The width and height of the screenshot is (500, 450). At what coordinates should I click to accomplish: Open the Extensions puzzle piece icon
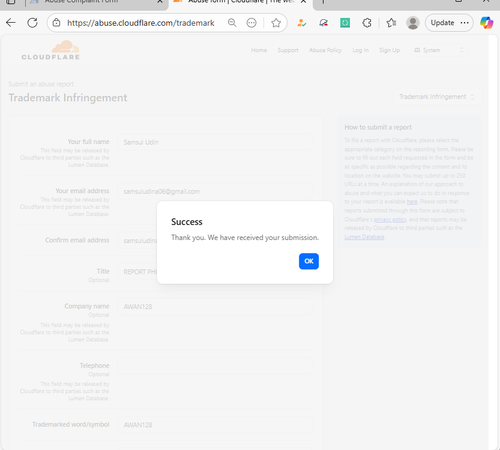click(x=367, y=23)
